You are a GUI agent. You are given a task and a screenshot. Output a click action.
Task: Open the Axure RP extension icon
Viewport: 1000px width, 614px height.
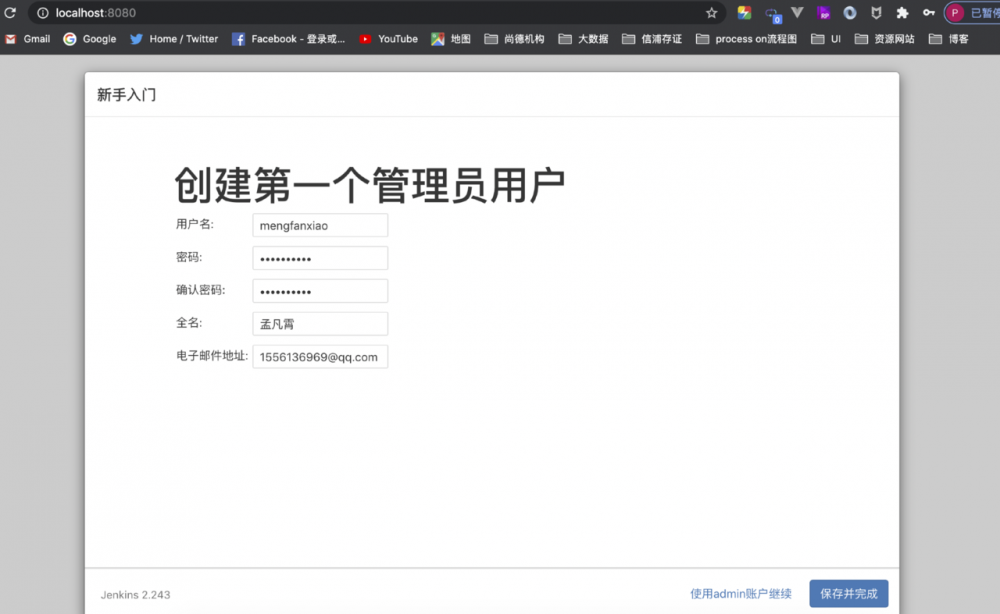click(822, 12)
